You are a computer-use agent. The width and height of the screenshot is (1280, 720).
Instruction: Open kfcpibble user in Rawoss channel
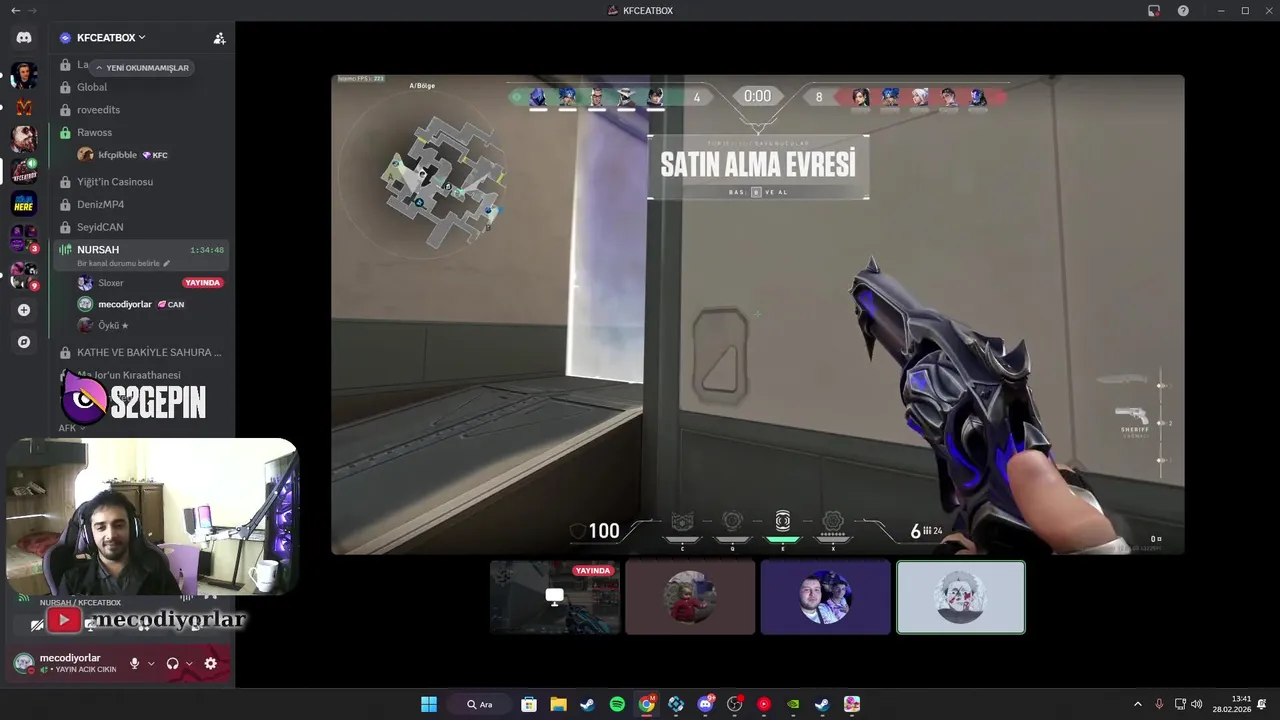(150, 155)
